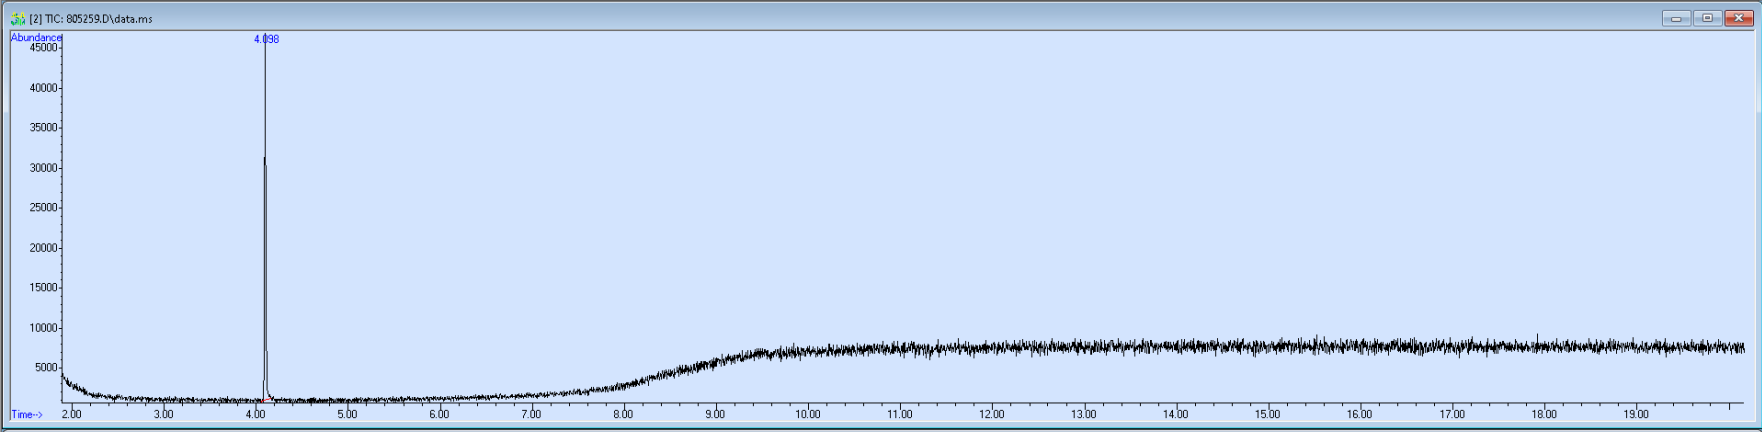Click the 4.00 tick on time axis
The image size is (1762, 432).
coord(255,414)
